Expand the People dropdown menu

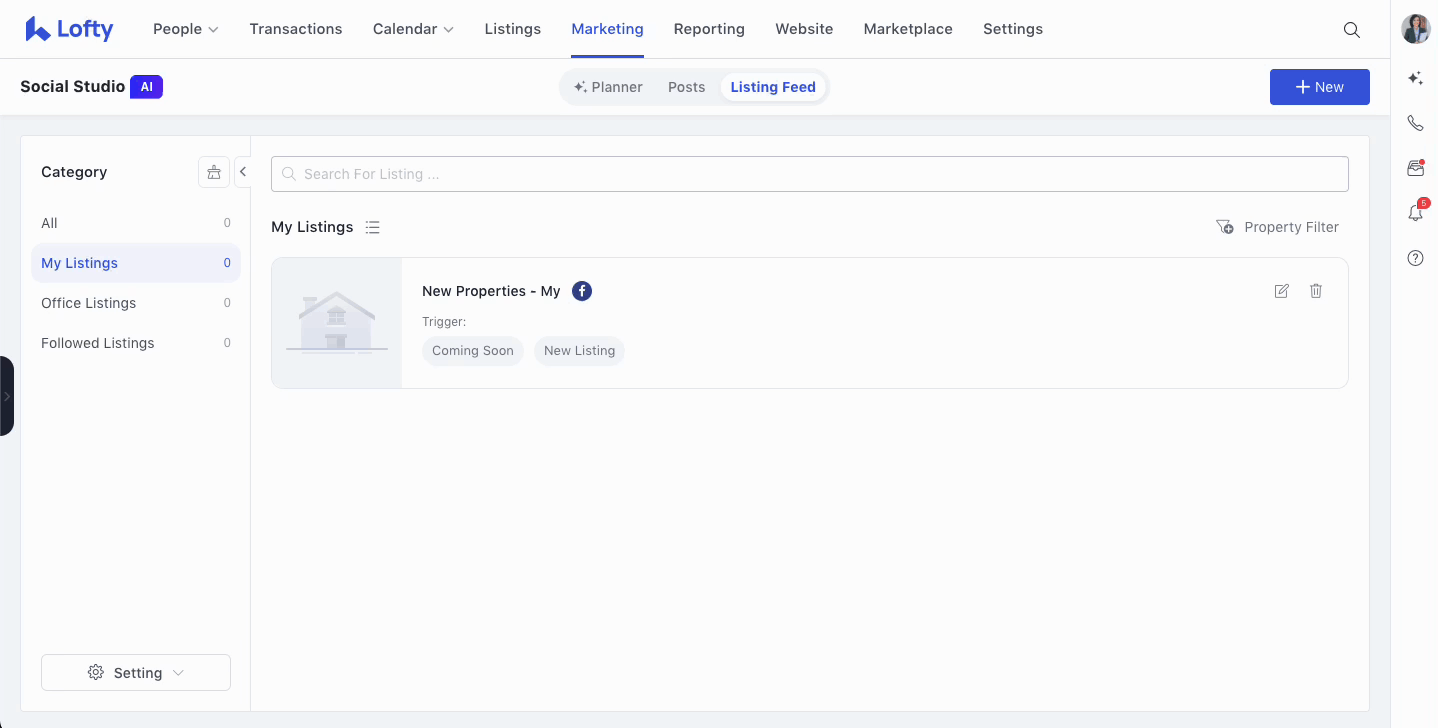click(x=185, y=29)
